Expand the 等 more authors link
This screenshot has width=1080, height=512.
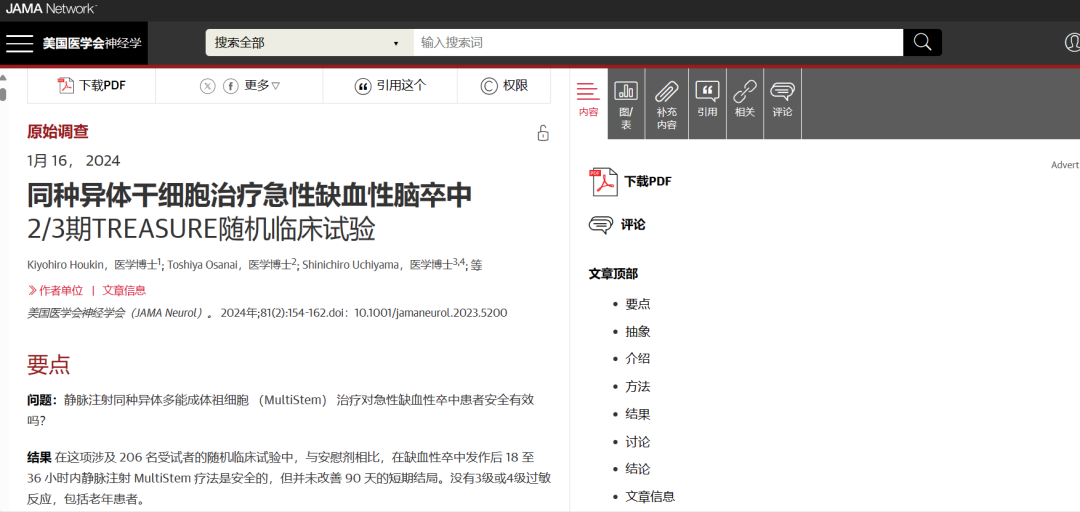click(477, 265)
